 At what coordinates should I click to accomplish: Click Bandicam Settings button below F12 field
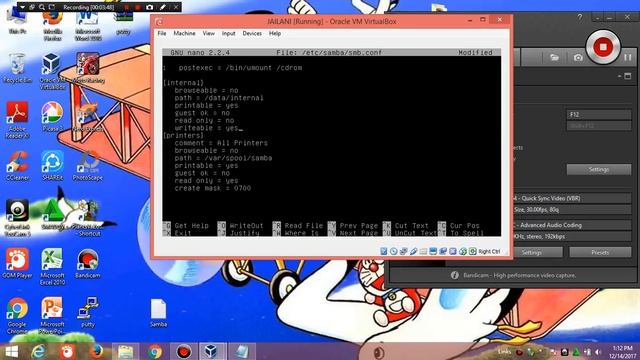pyautogui.click(x=599, y=169)
